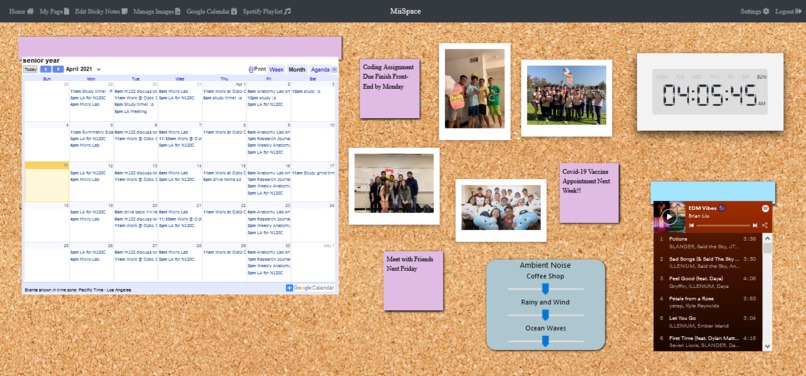Click the EDM Vibes album cover art
This screenshot has height=376, width=806.
pyautogui.click(x=669, y=217)
